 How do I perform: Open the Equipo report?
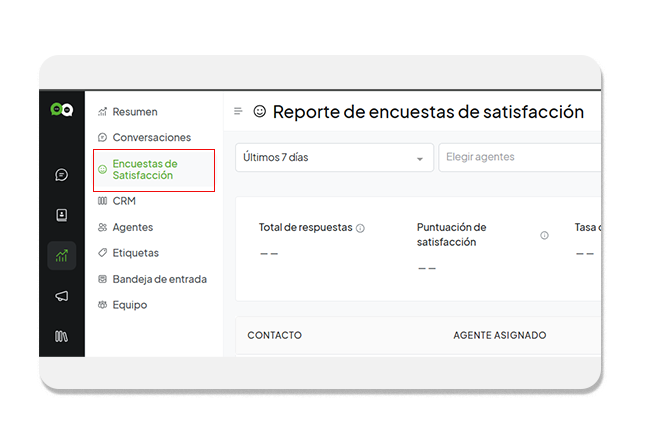[x=122, y=305]
